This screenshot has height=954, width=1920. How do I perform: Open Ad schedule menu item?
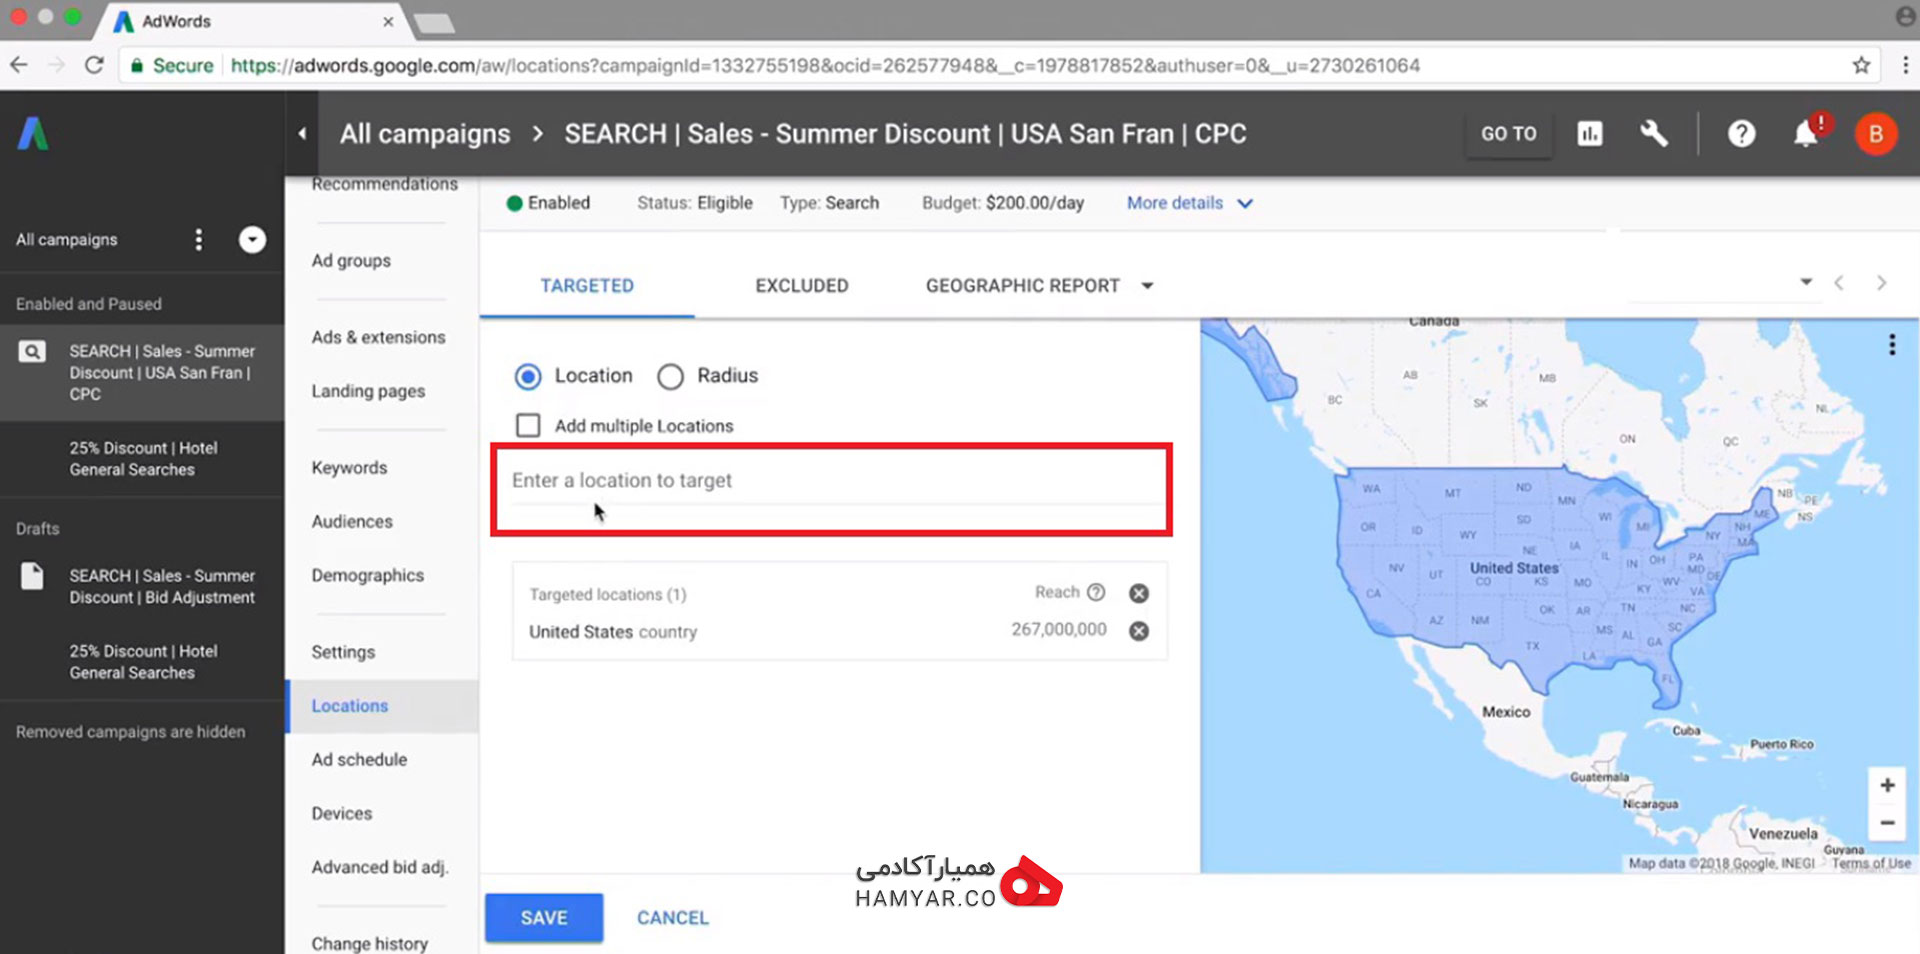[x=359, y=760]
